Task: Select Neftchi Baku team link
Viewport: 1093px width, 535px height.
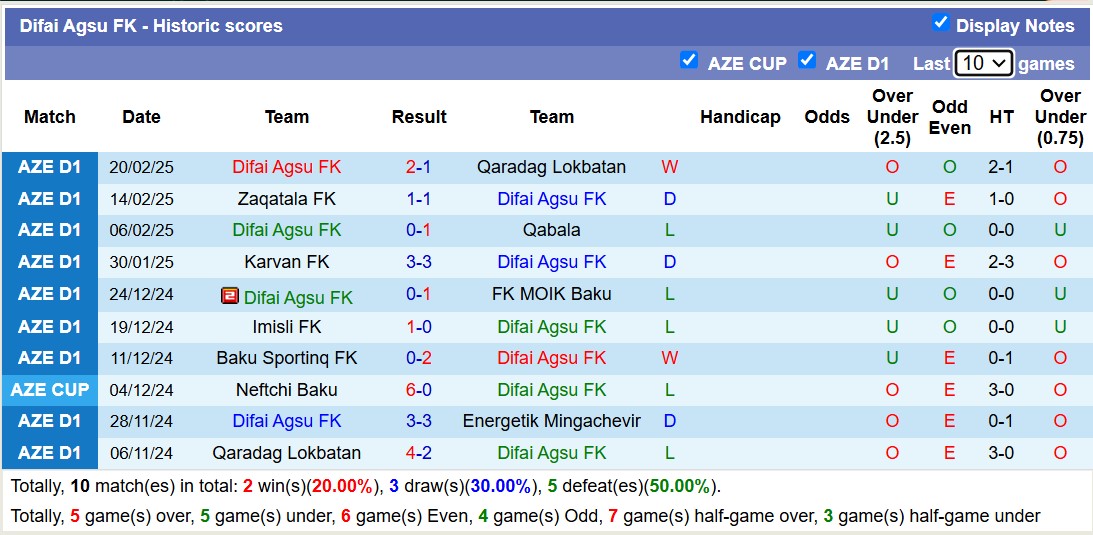Action: click(287, 390)
